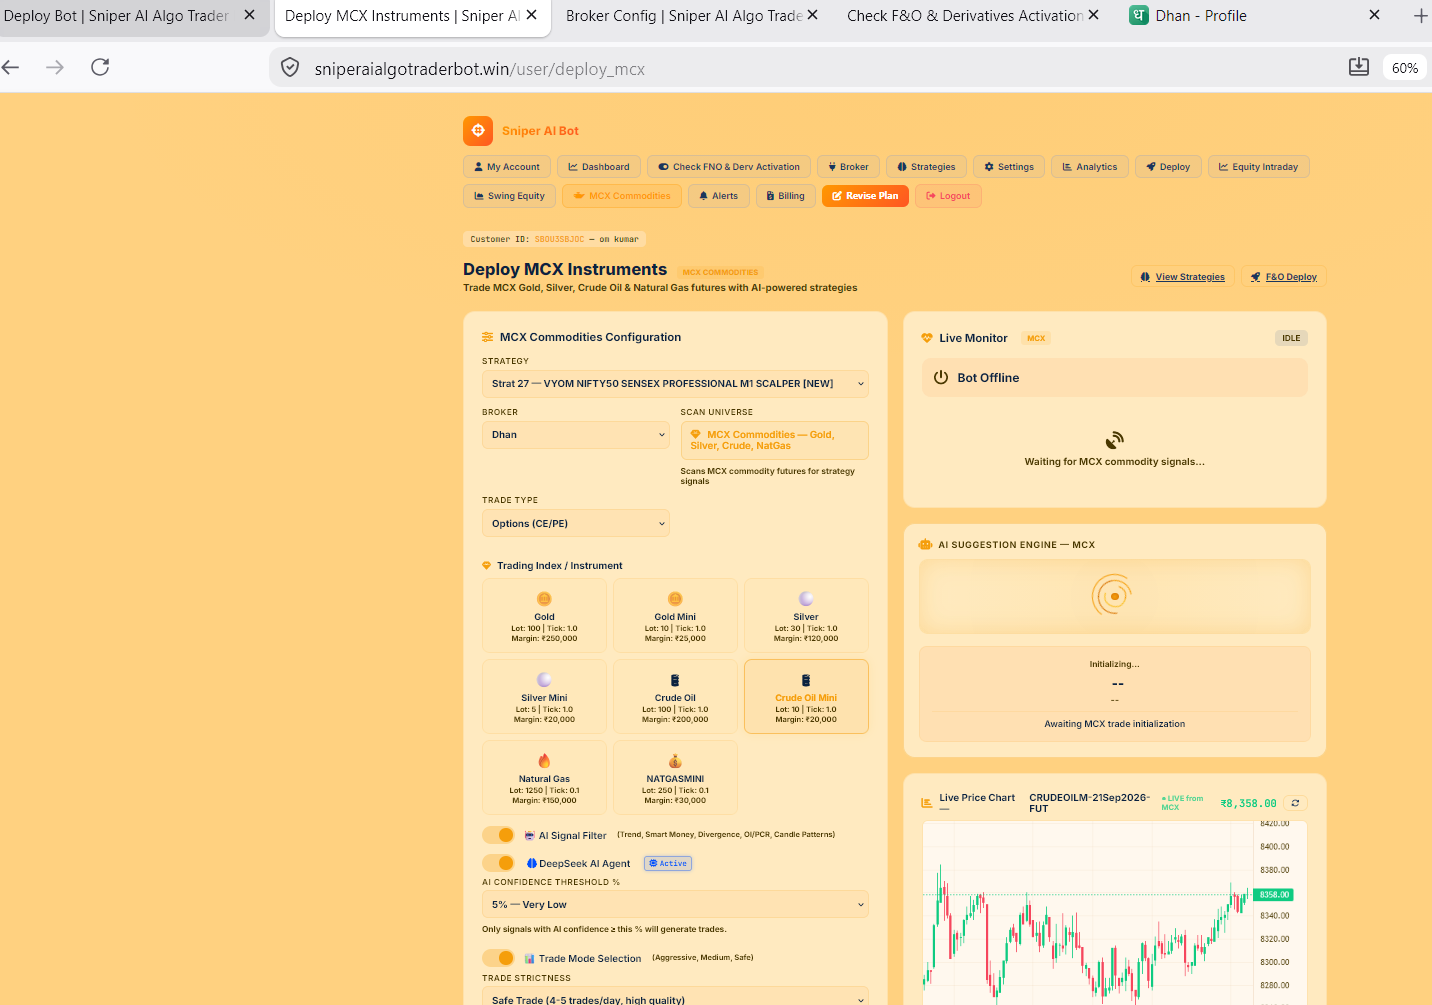This screenshot has height=1005, width=1432.
Task: Click the browser address bar URL
Action: click(480, 69)
